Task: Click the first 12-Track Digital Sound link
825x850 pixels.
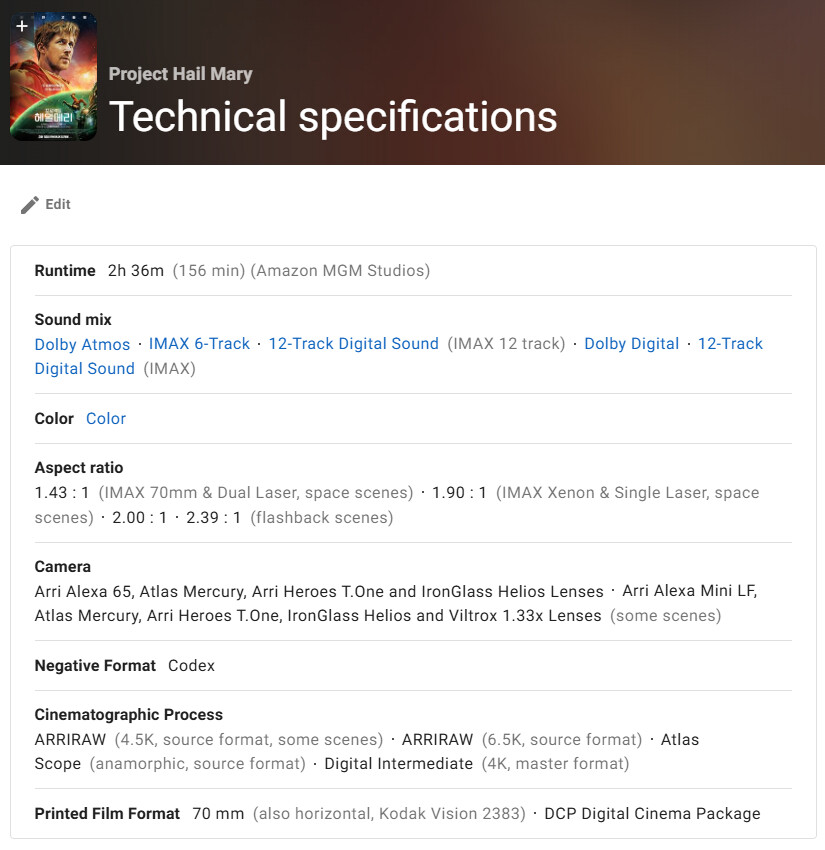Action: [x=353, y=344]
